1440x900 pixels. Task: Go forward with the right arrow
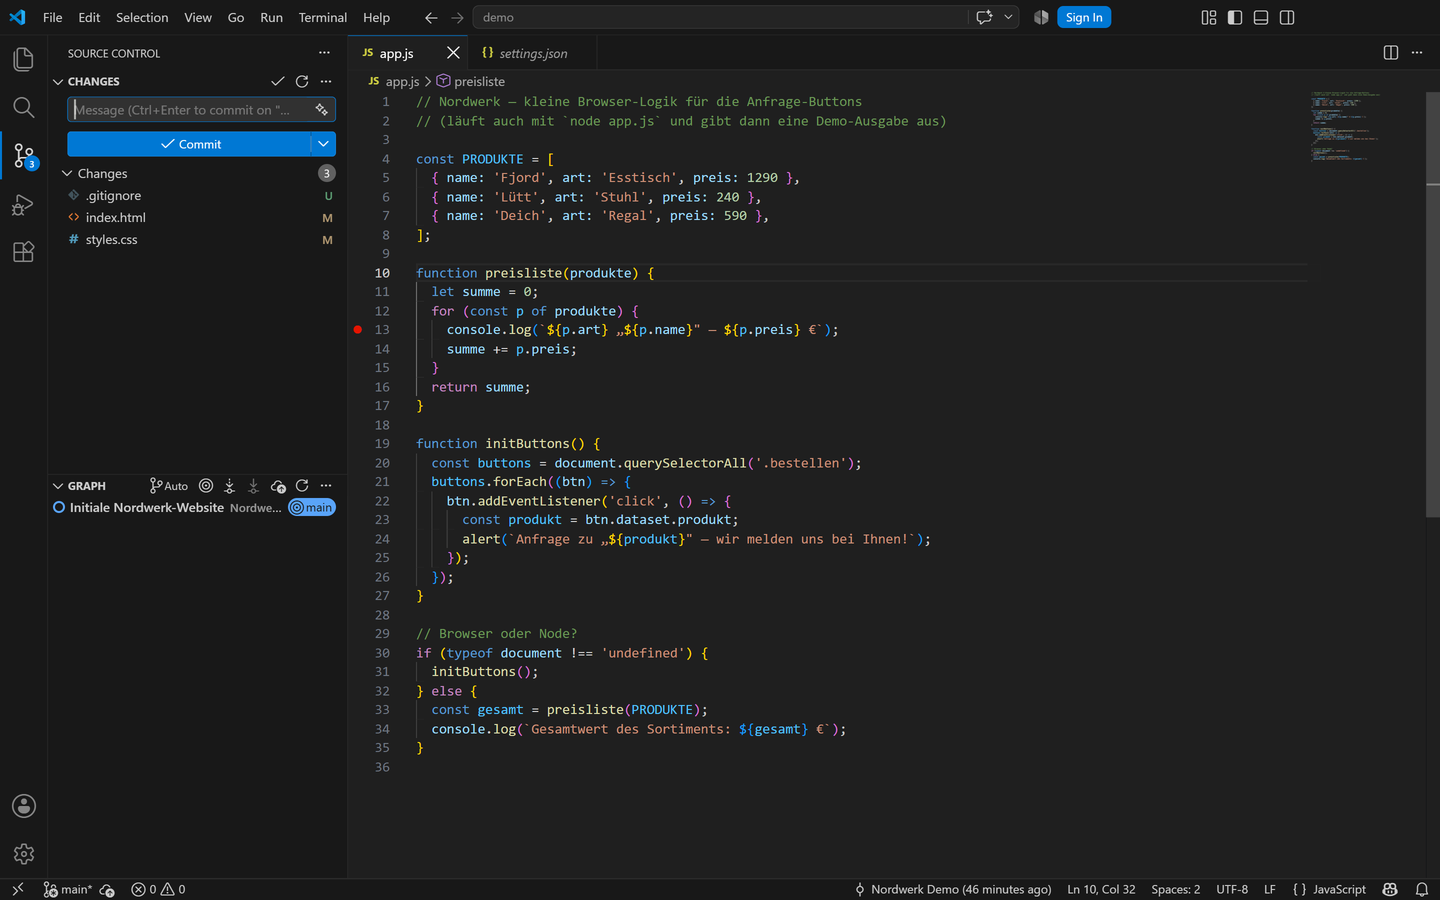(x=457, y=17)
